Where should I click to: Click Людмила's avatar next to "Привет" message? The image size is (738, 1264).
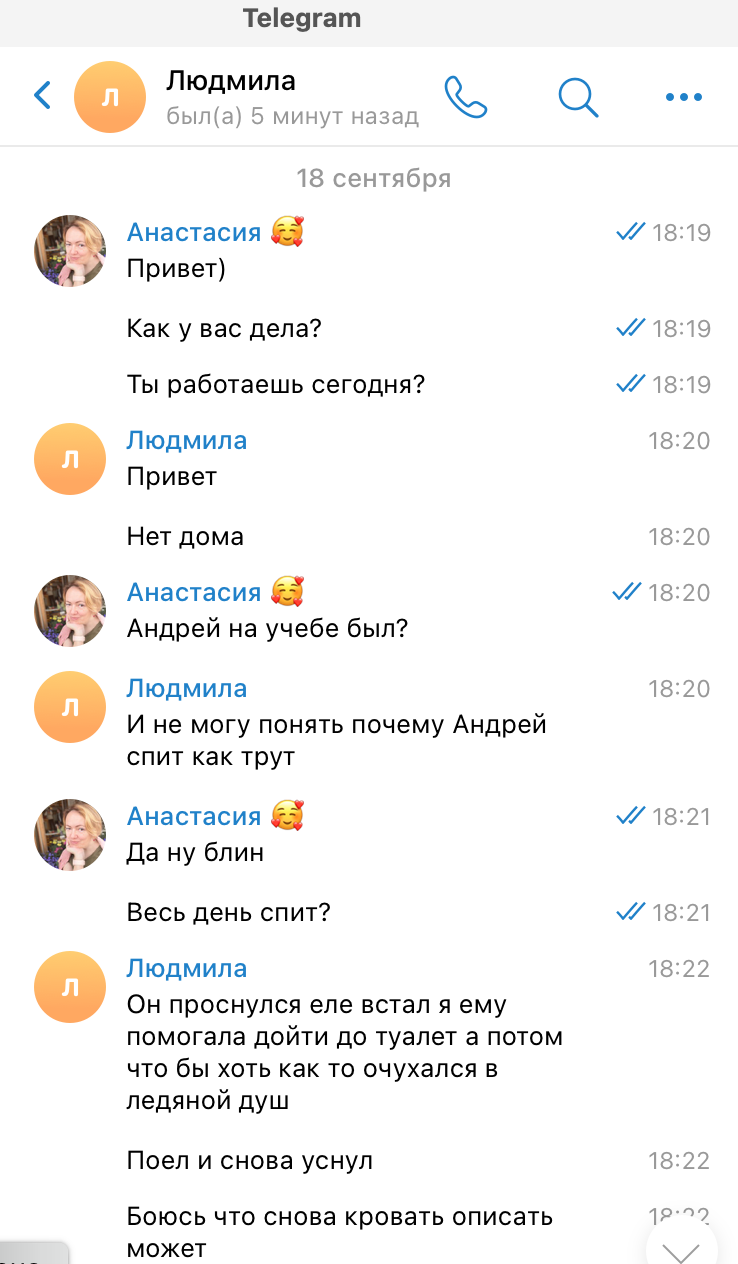tap(70, 459)
